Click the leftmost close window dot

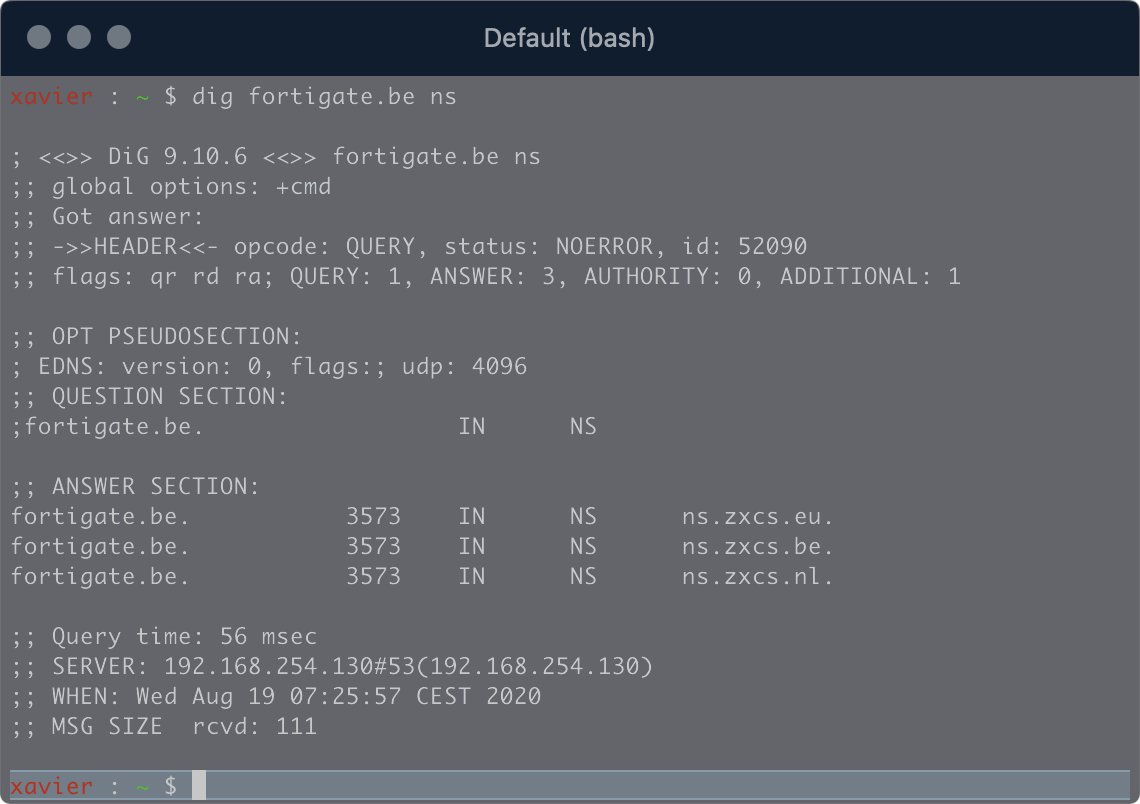click(39, 37)
